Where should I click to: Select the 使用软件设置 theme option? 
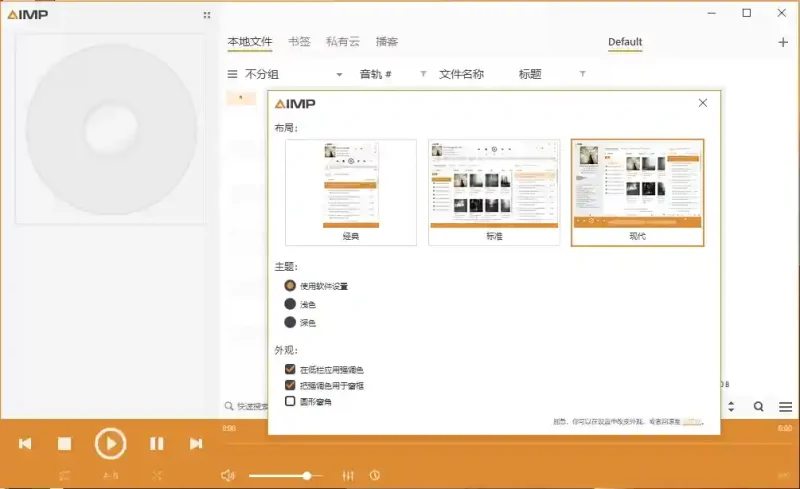click(x=290, y=285)
